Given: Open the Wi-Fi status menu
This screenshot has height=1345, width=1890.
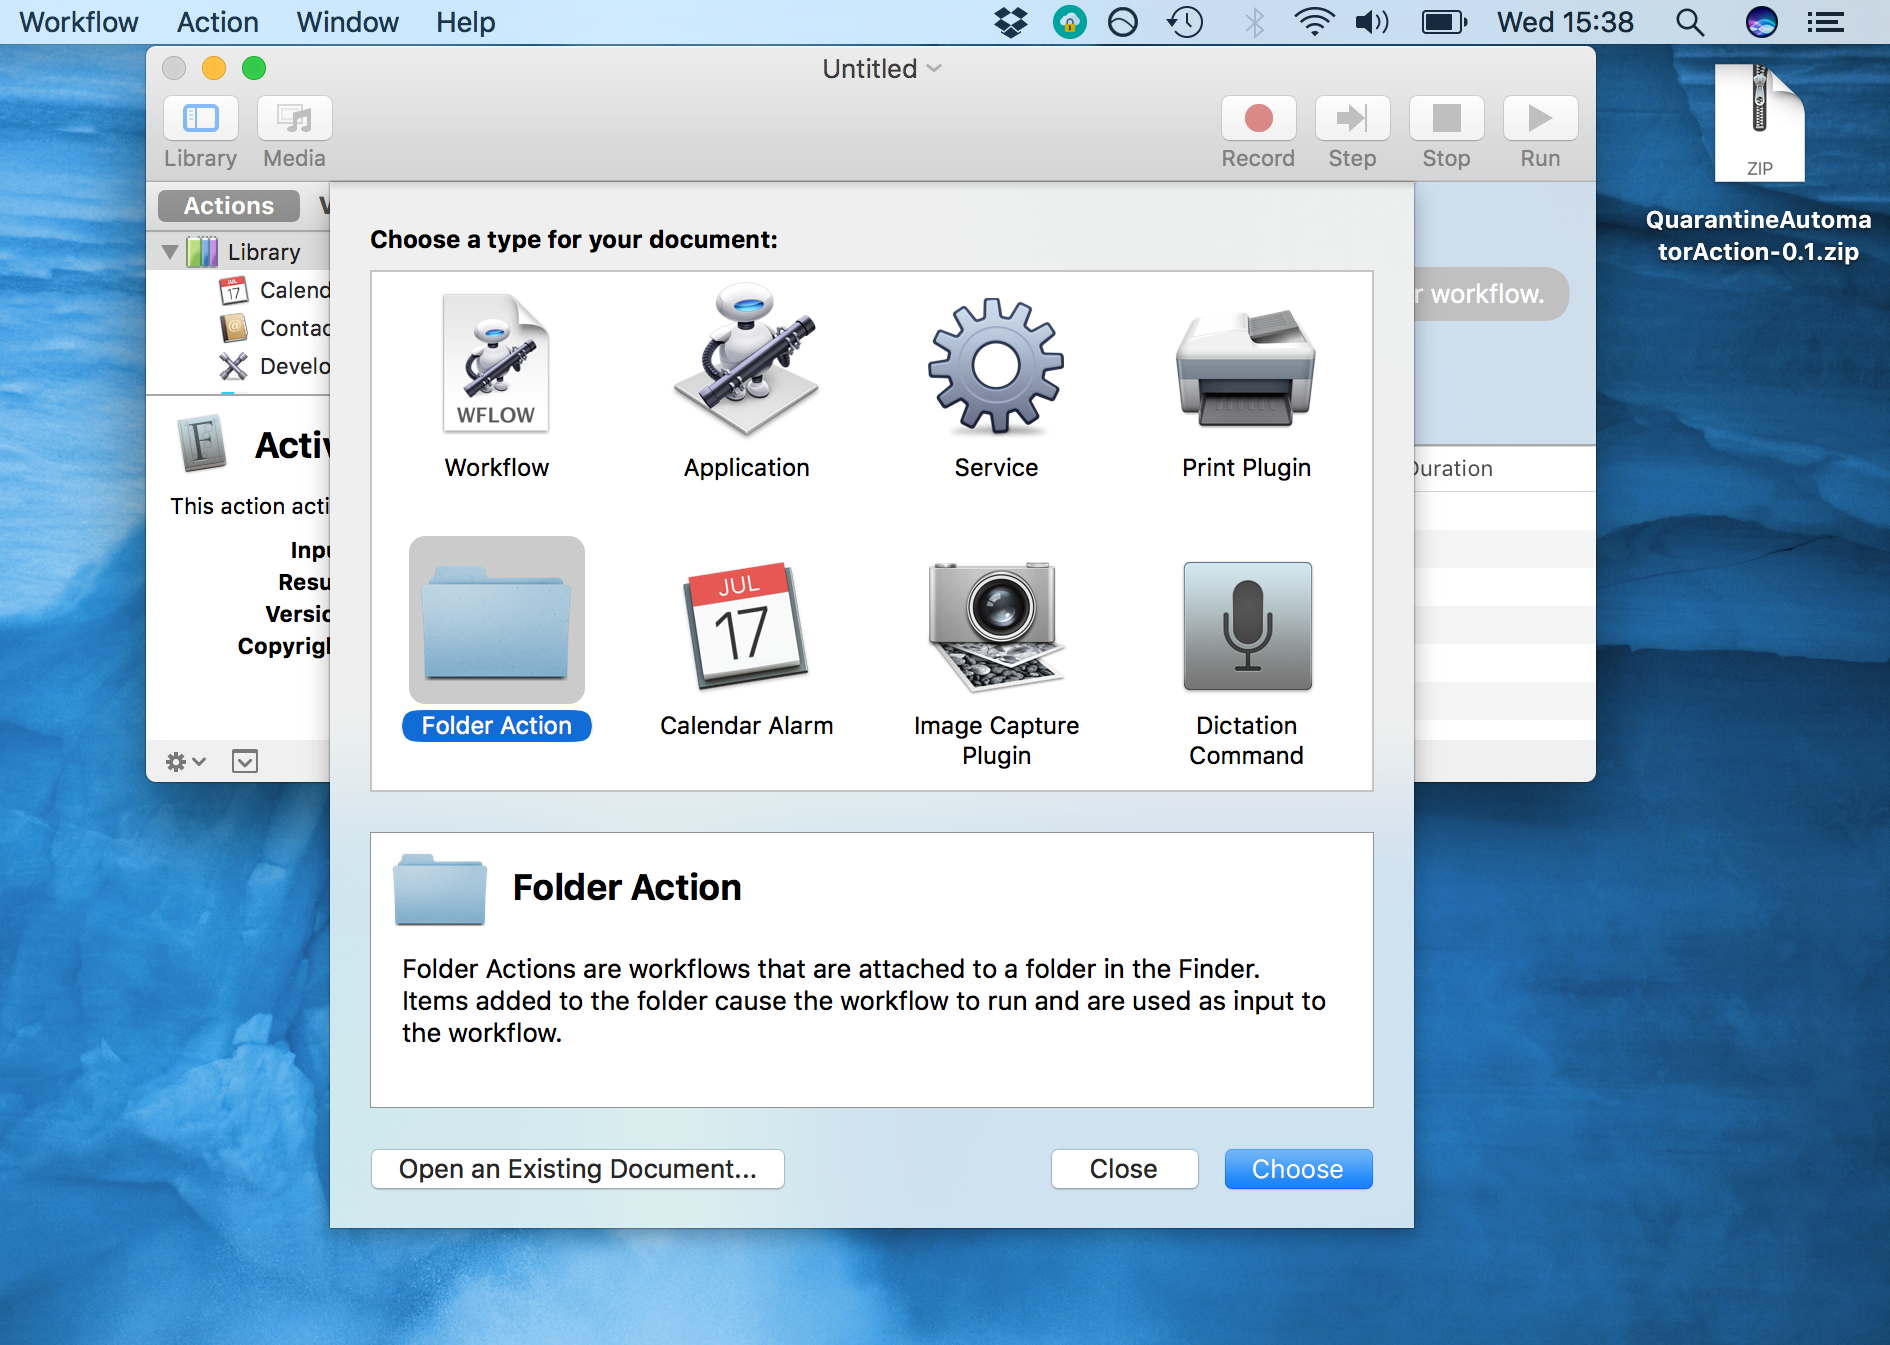Looking at the screenshot, I should tap(1314, 22).
